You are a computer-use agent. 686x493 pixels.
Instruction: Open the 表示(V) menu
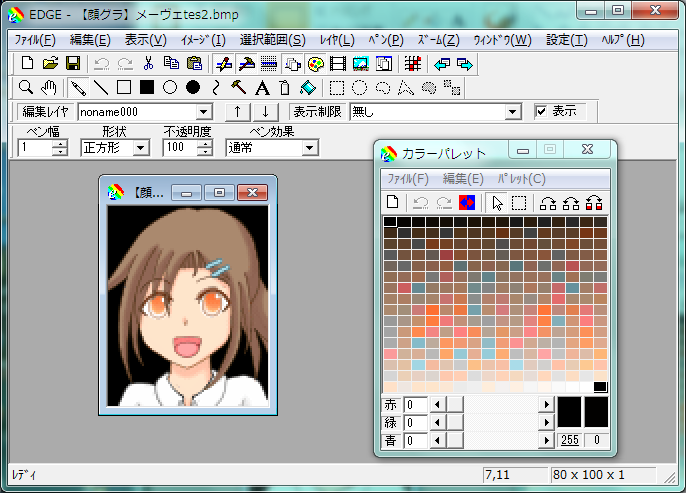point(146,40)
